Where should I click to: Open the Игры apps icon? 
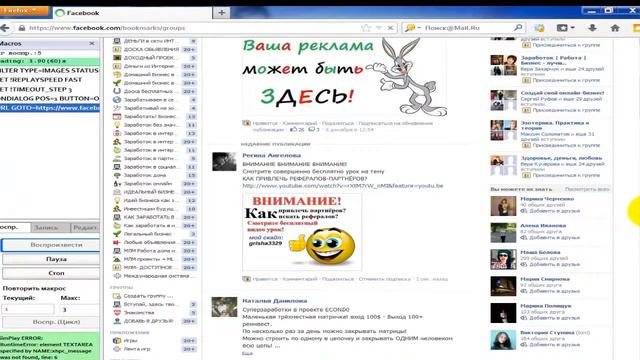117,340
